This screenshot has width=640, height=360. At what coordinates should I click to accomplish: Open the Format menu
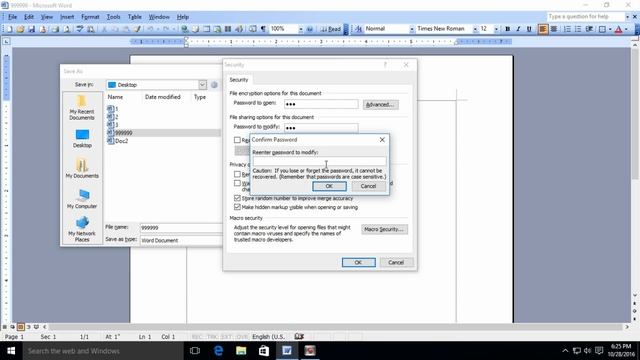90,17
